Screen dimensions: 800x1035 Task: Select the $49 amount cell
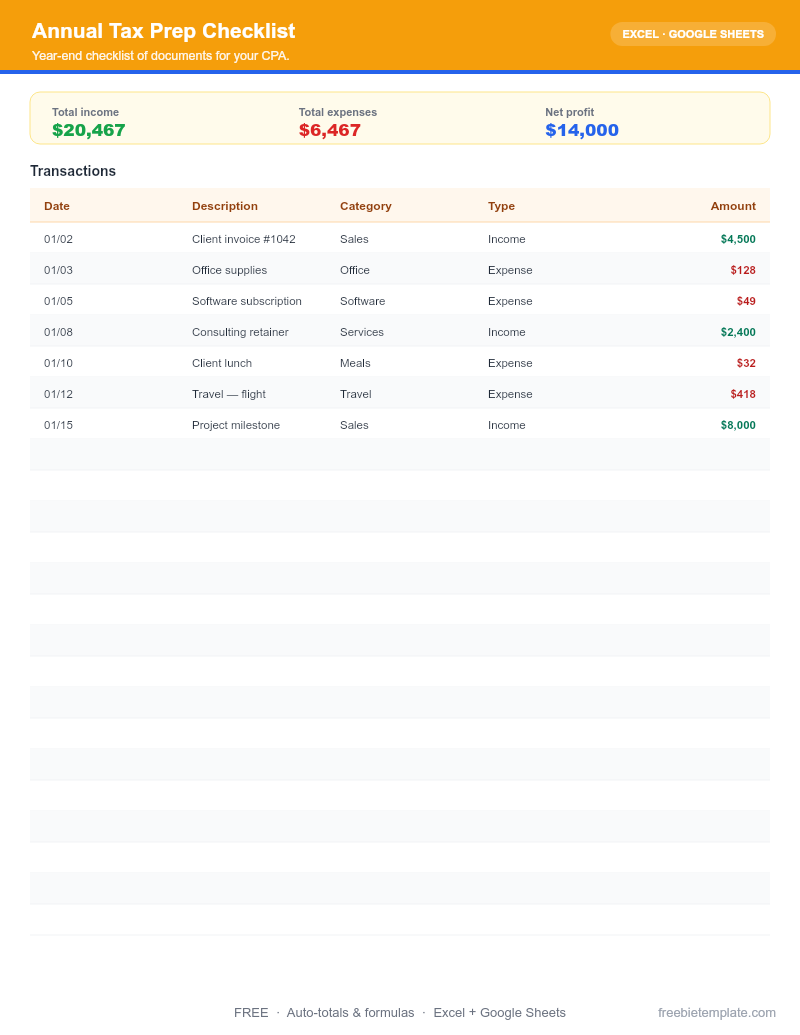click(746, 301)
